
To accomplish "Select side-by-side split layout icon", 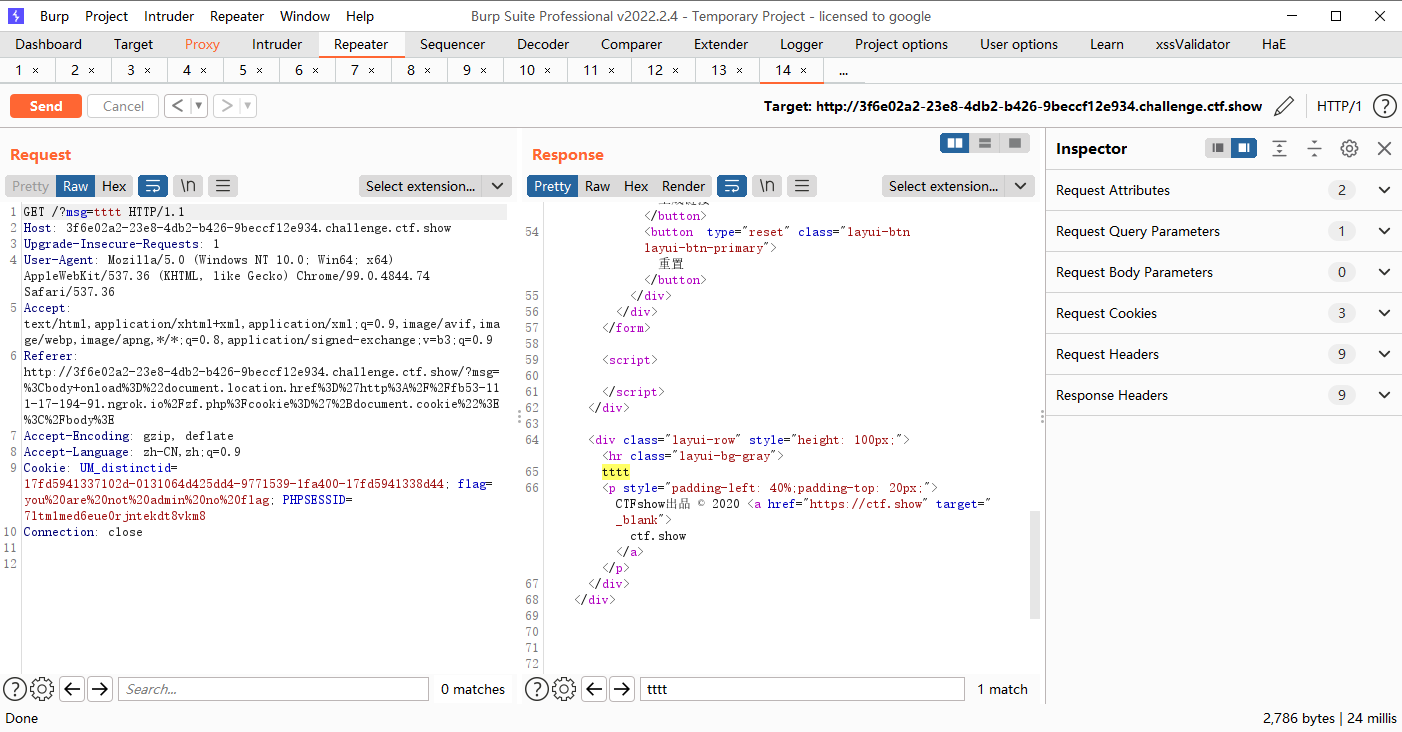I will coord(955,144).
